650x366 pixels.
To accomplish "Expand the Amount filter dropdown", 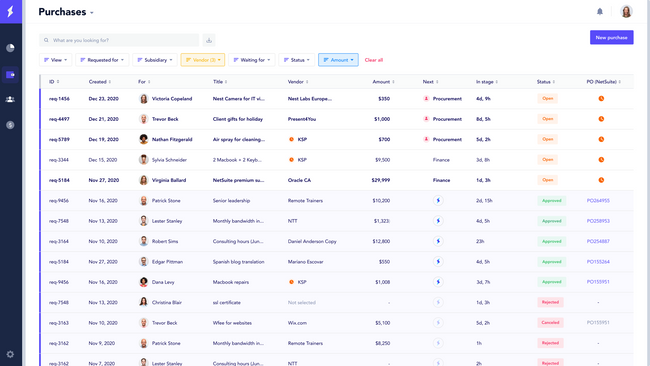I will (x=338, y=60).
